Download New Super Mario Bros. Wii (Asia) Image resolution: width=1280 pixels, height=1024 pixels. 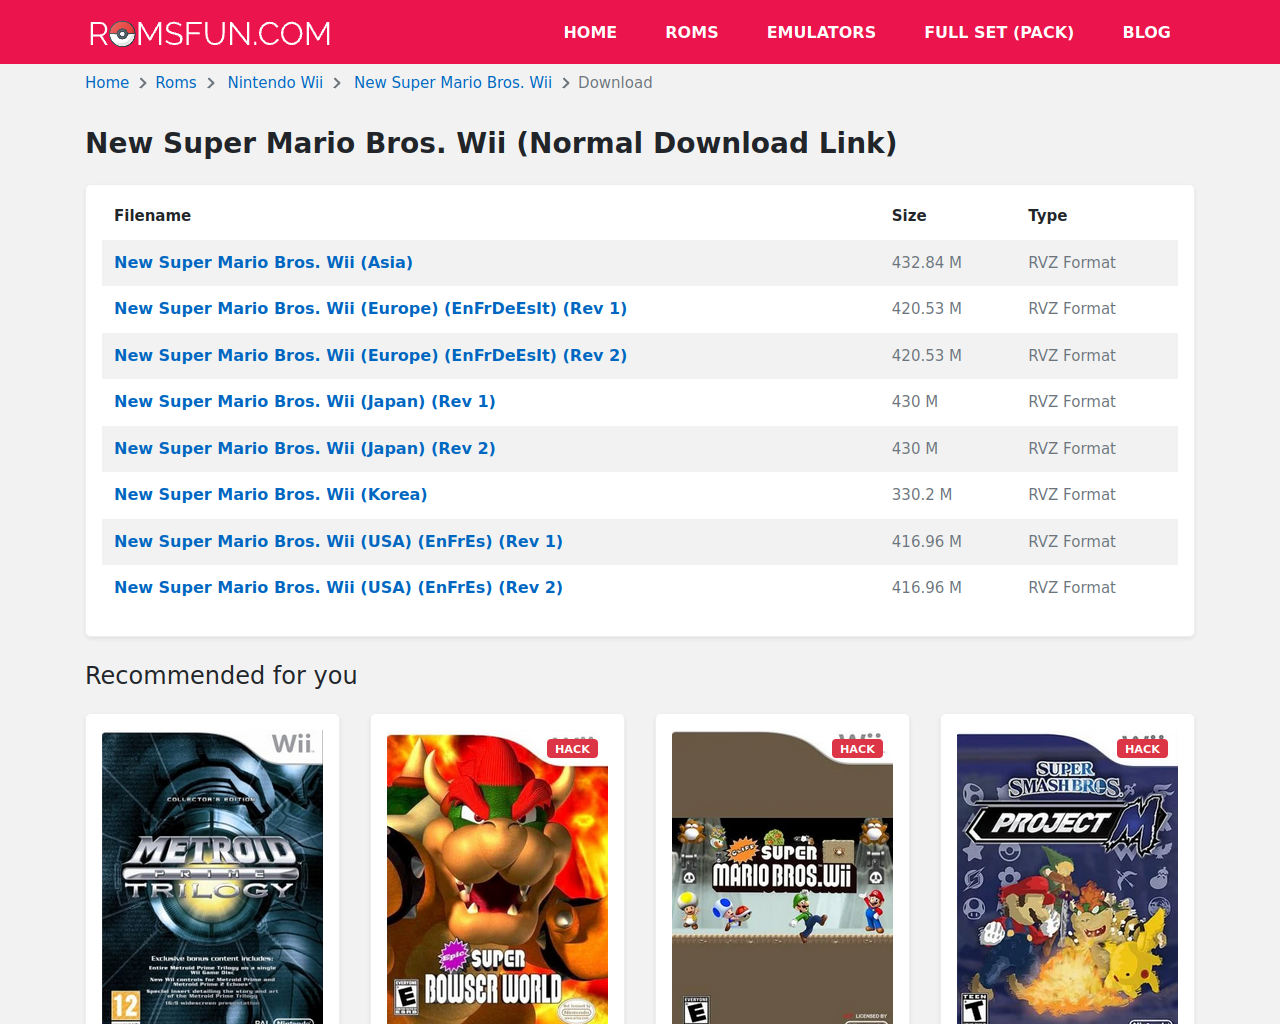263,262
